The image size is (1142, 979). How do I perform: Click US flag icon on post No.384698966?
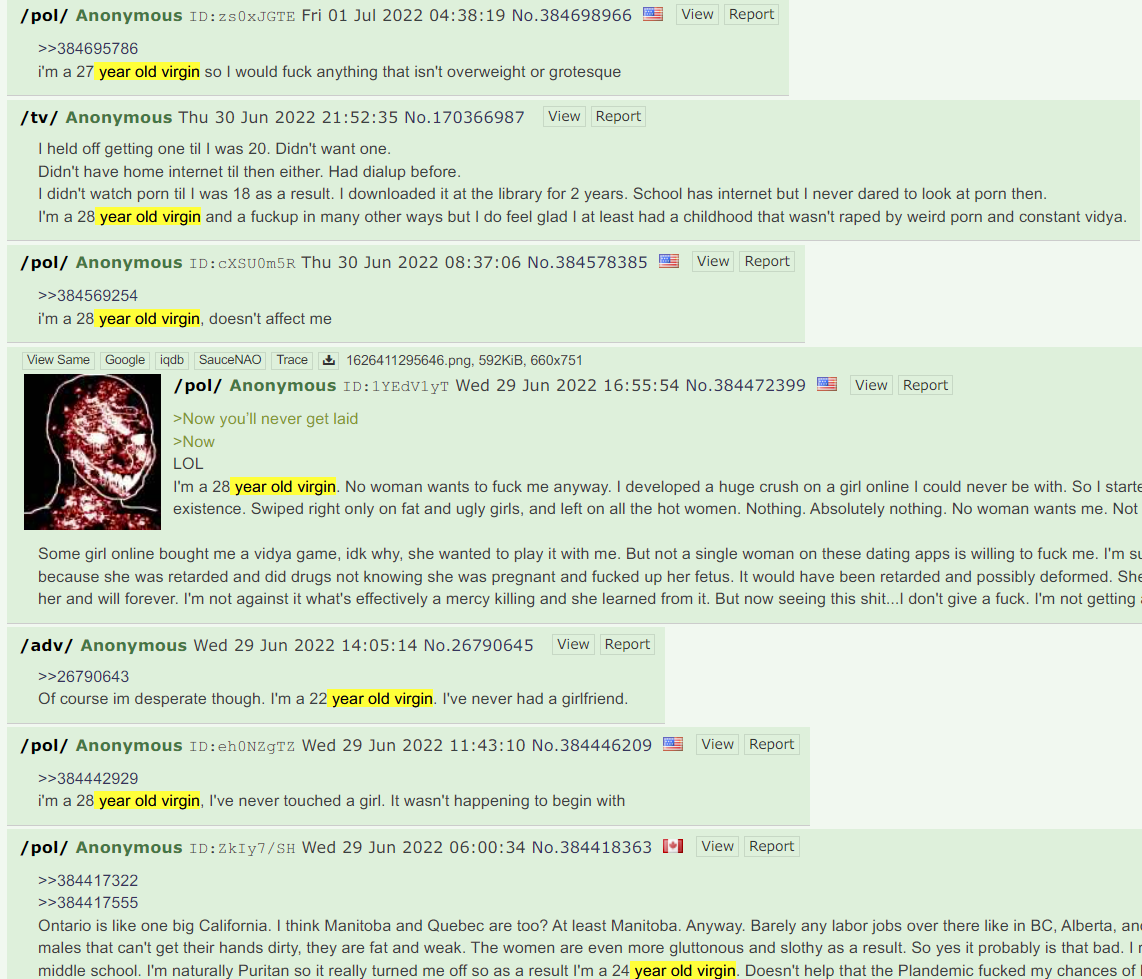[653, 14]
